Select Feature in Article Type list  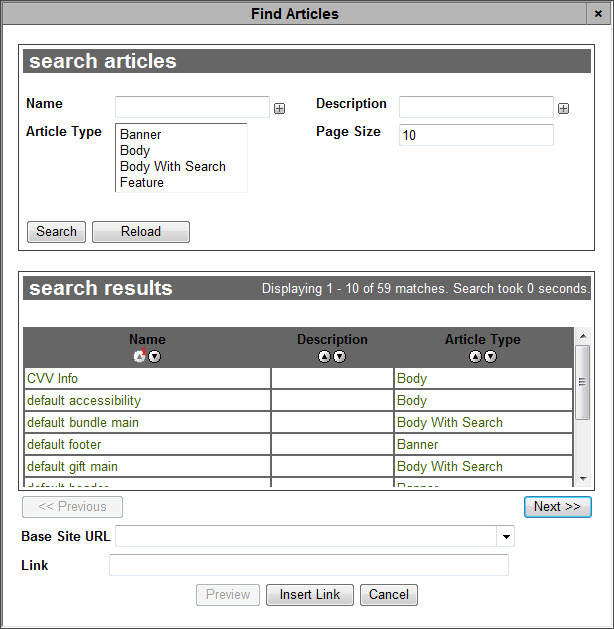click(x=142, y=183)
